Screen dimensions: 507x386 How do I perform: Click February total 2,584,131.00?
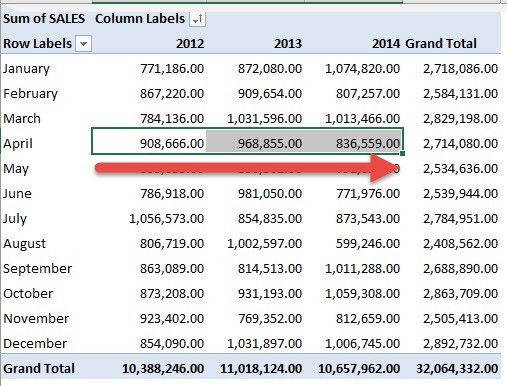coord(461,94)
